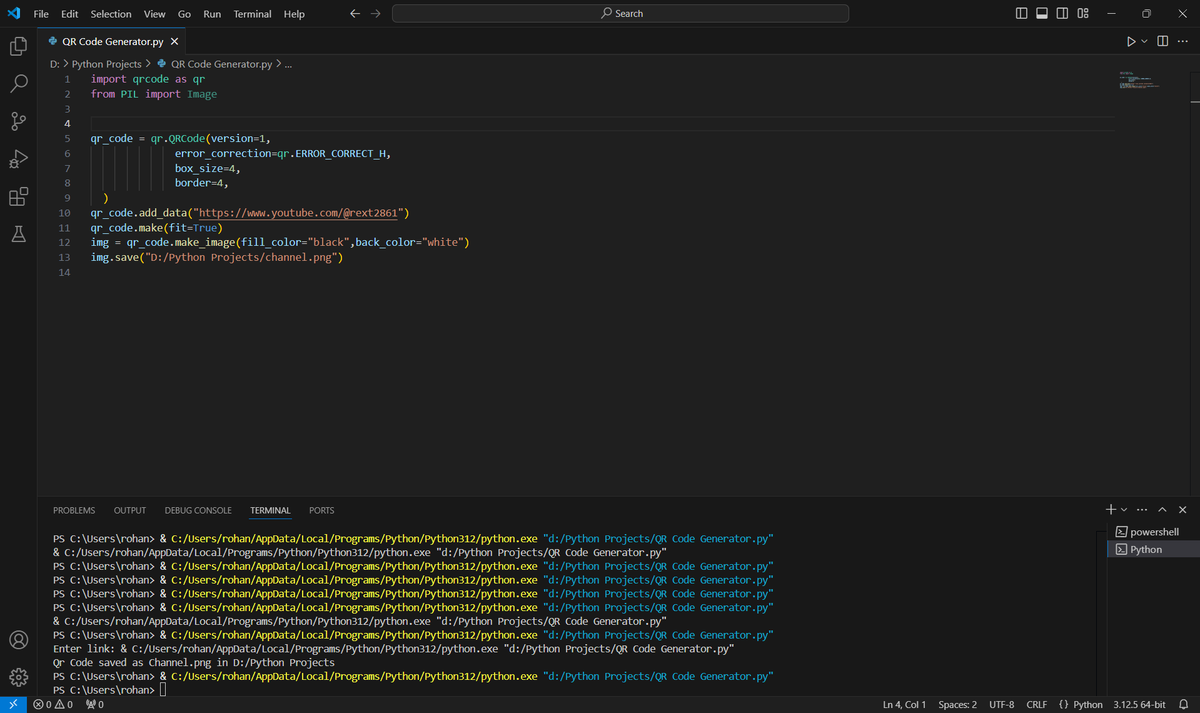Viewport: 1200px width, 713px height.
Task: Open the Accounts menu icon
Action: (x=18, y=639)
